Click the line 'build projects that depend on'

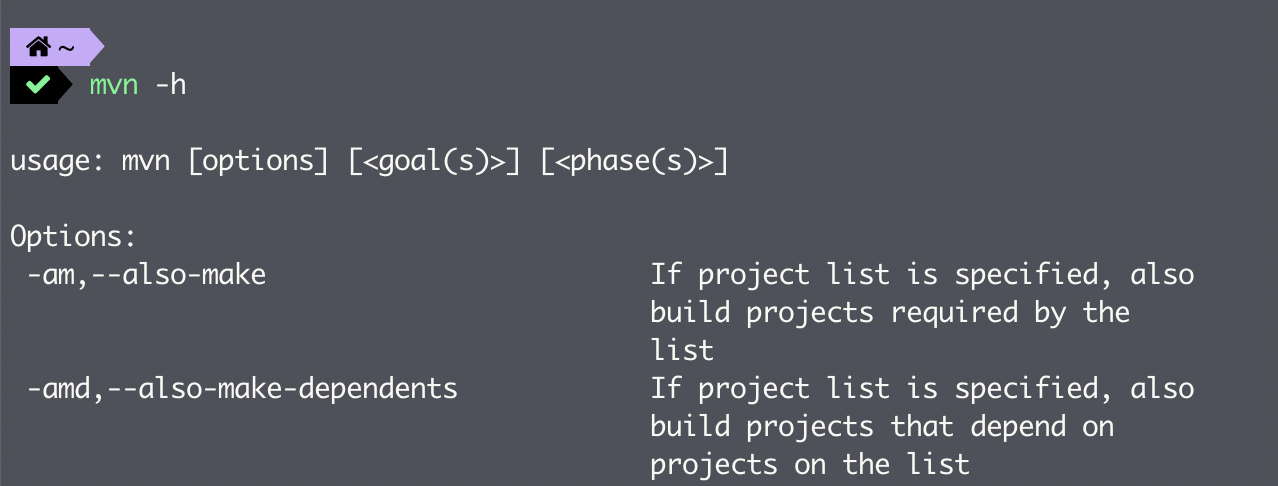coord(882,426)
